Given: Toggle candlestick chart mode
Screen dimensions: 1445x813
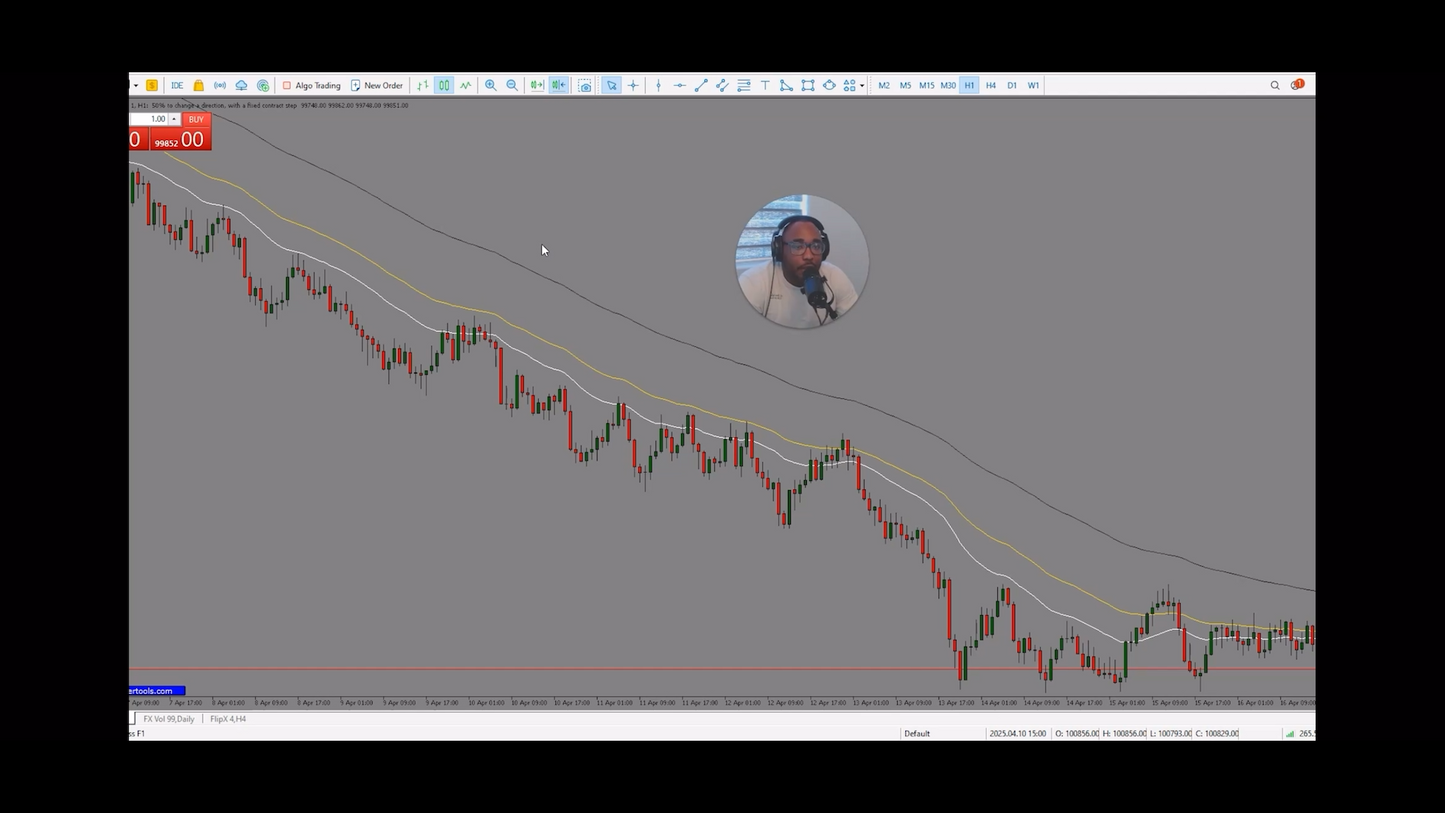Looking at the screenshot, I should point(444,85).
